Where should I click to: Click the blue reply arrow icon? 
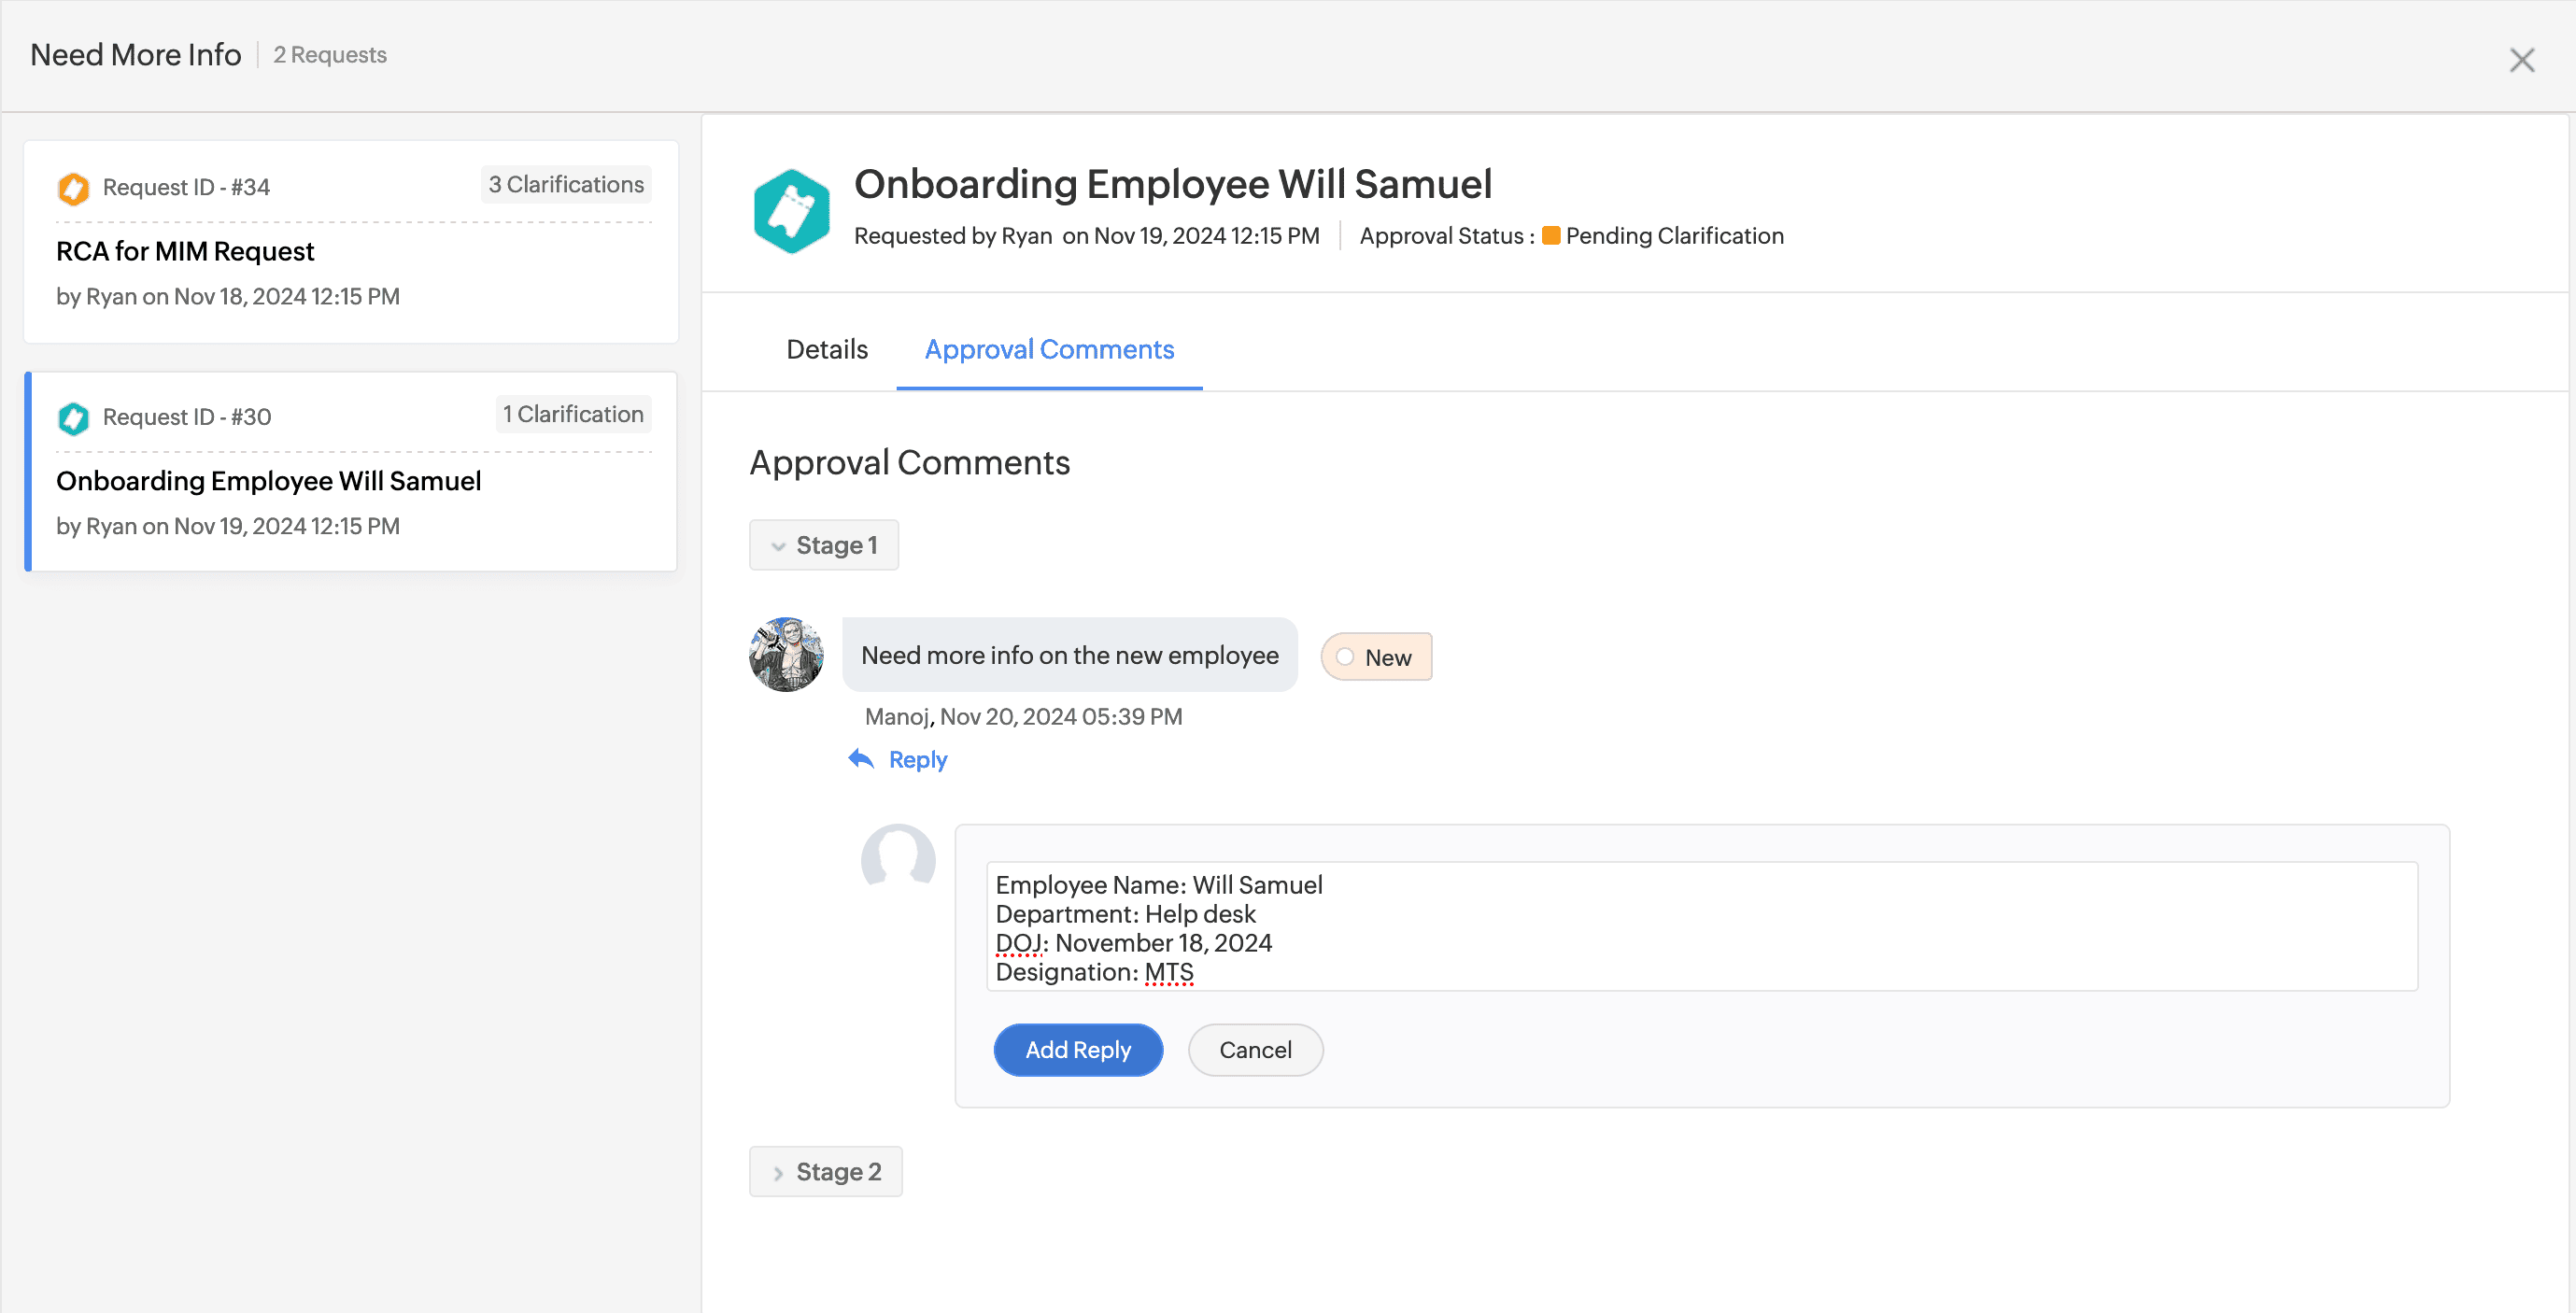860,759
